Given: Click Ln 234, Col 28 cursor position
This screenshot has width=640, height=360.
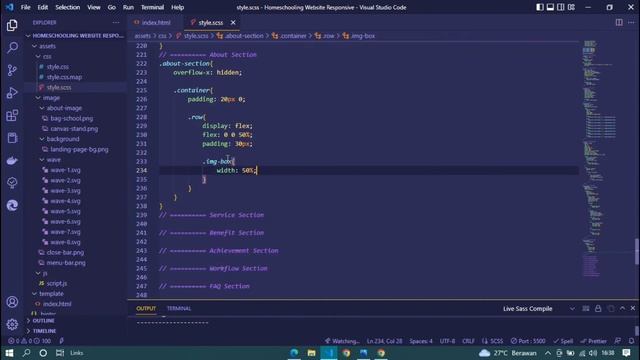Looking at the screenshot, I should pos(384,341).
